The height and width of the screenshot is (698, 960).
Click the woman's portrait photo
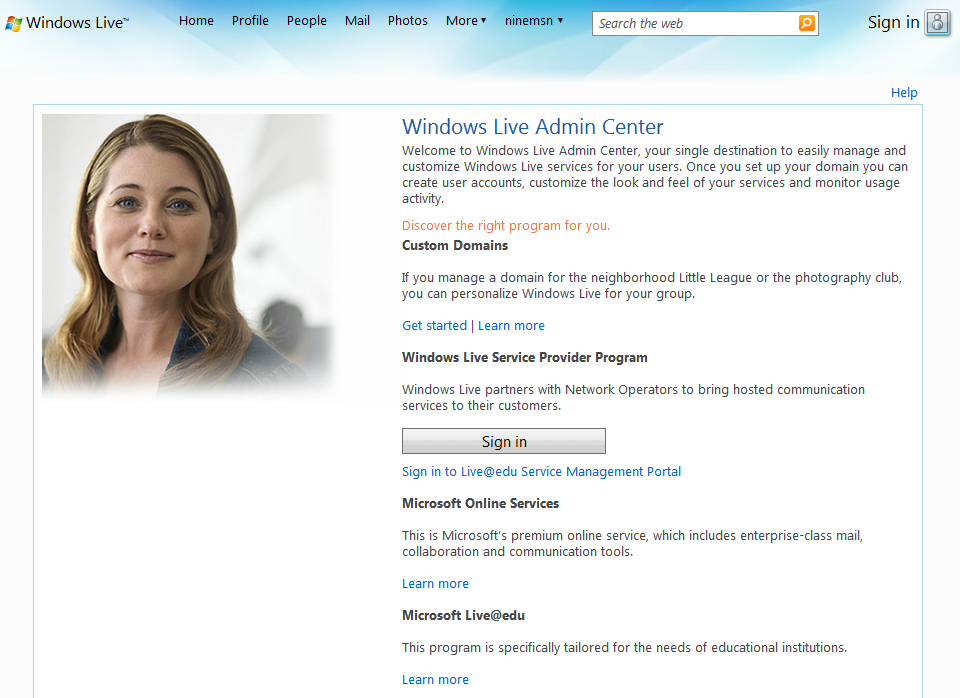pyautogui.click(x=188, y=255)
